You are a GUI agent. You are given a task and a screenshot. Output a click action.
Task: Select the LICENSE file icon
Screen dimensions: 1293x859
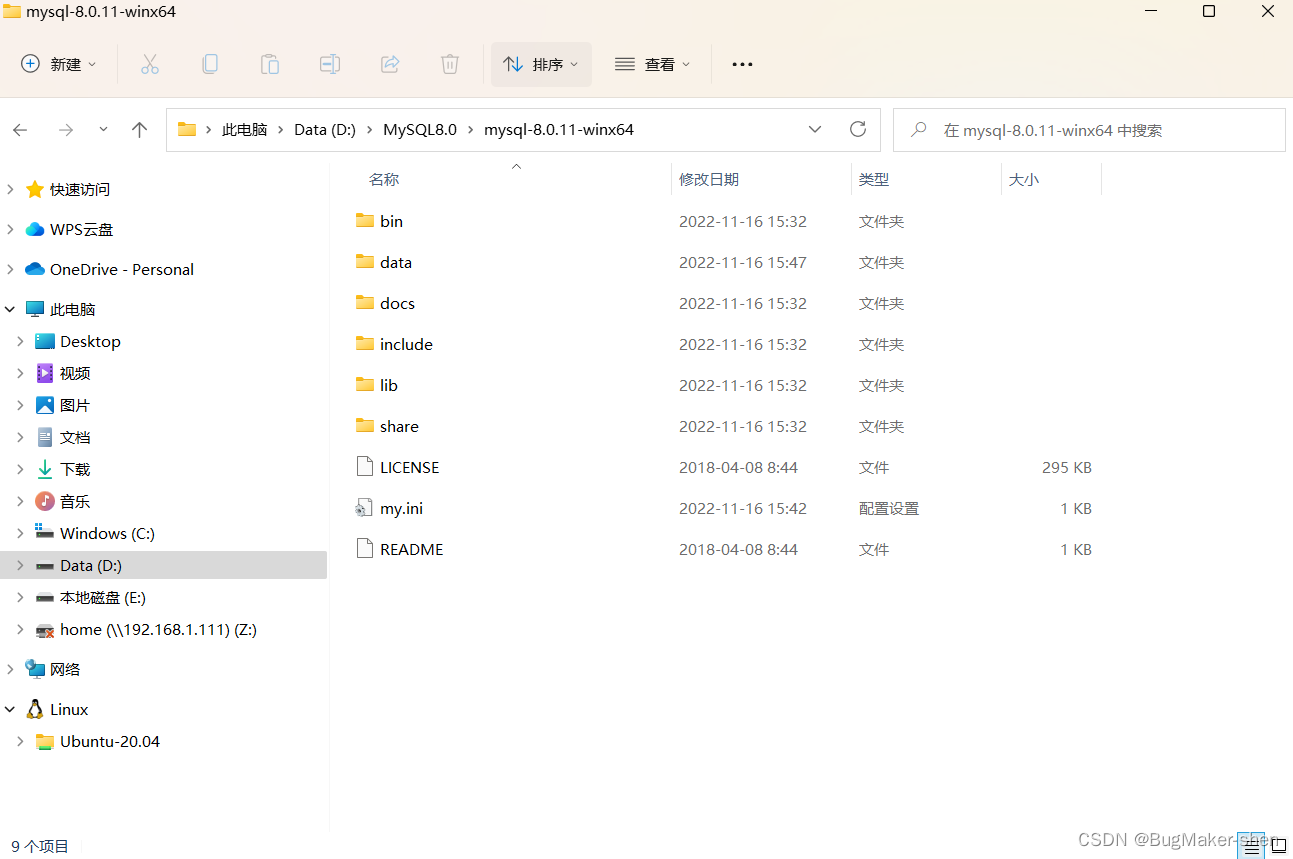tap(365, 466)
